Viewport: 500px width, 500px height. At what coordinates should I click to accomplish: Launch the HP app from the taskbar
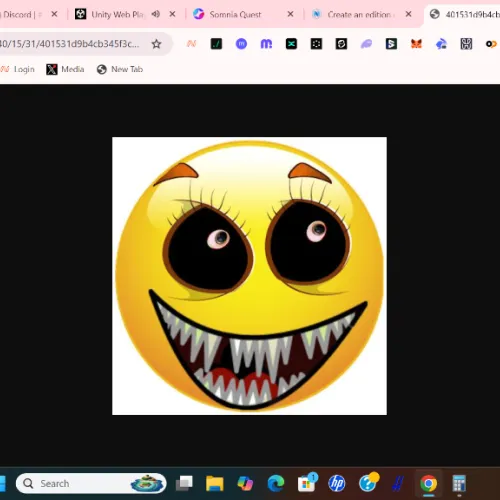(x=337, y=483)
